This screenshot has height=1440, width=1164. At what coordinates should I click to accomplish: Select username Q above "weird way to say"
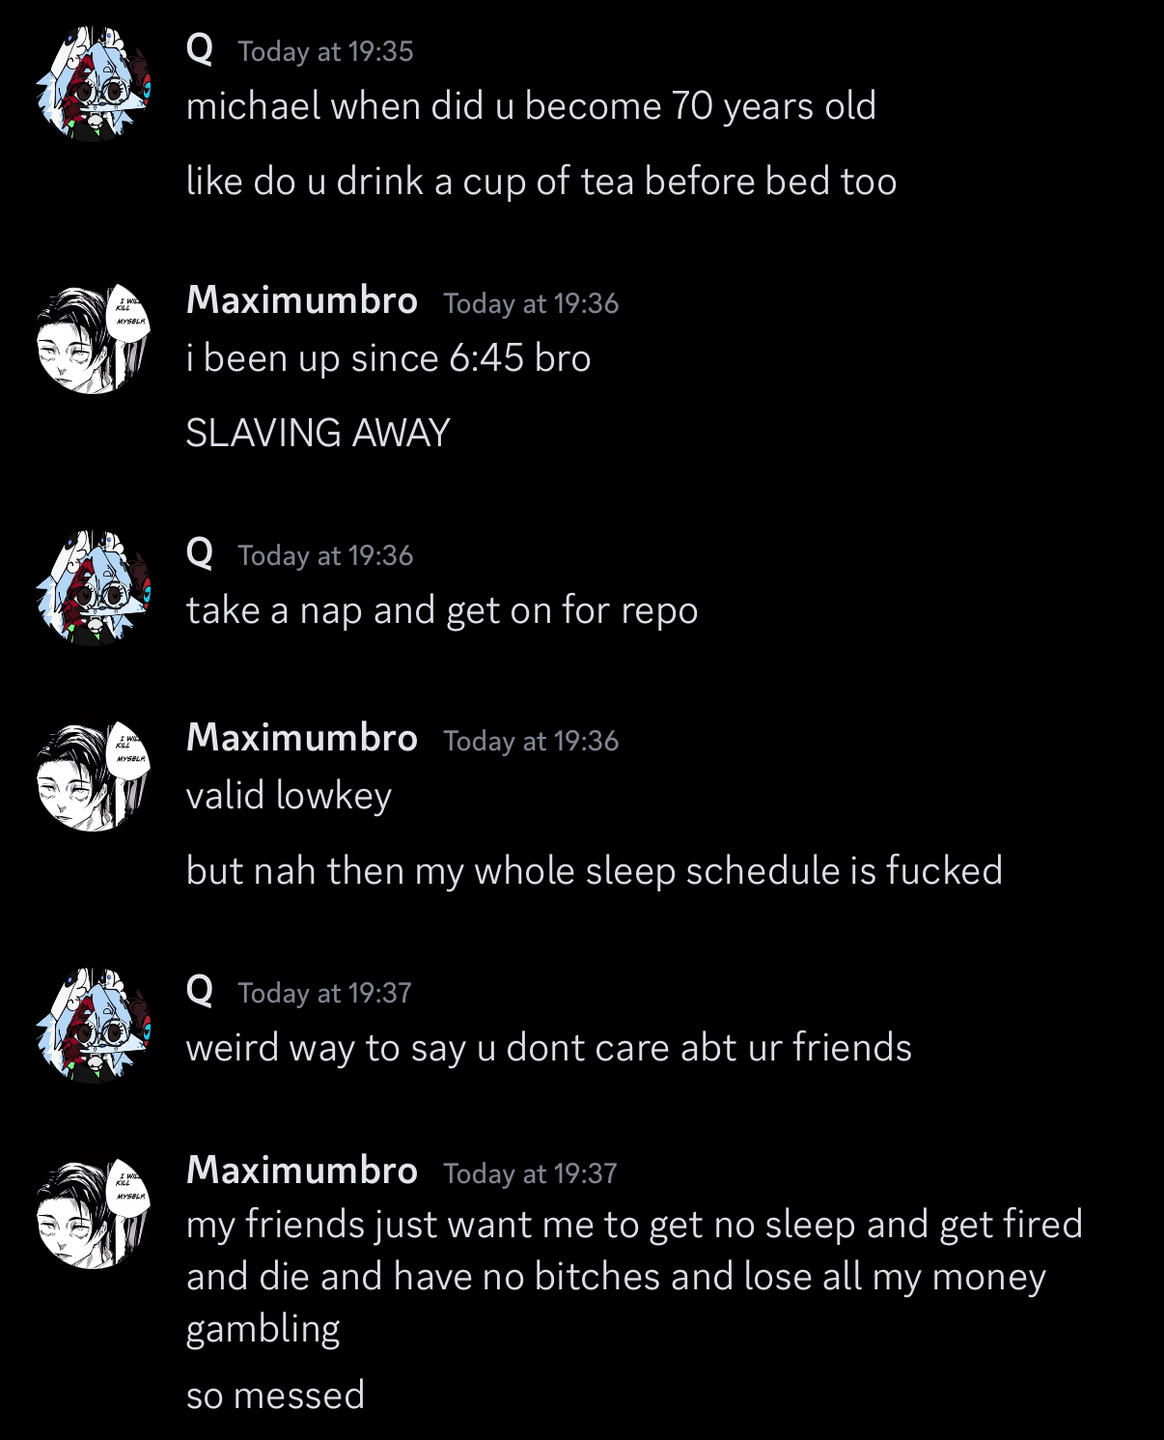tap(199, 990)
